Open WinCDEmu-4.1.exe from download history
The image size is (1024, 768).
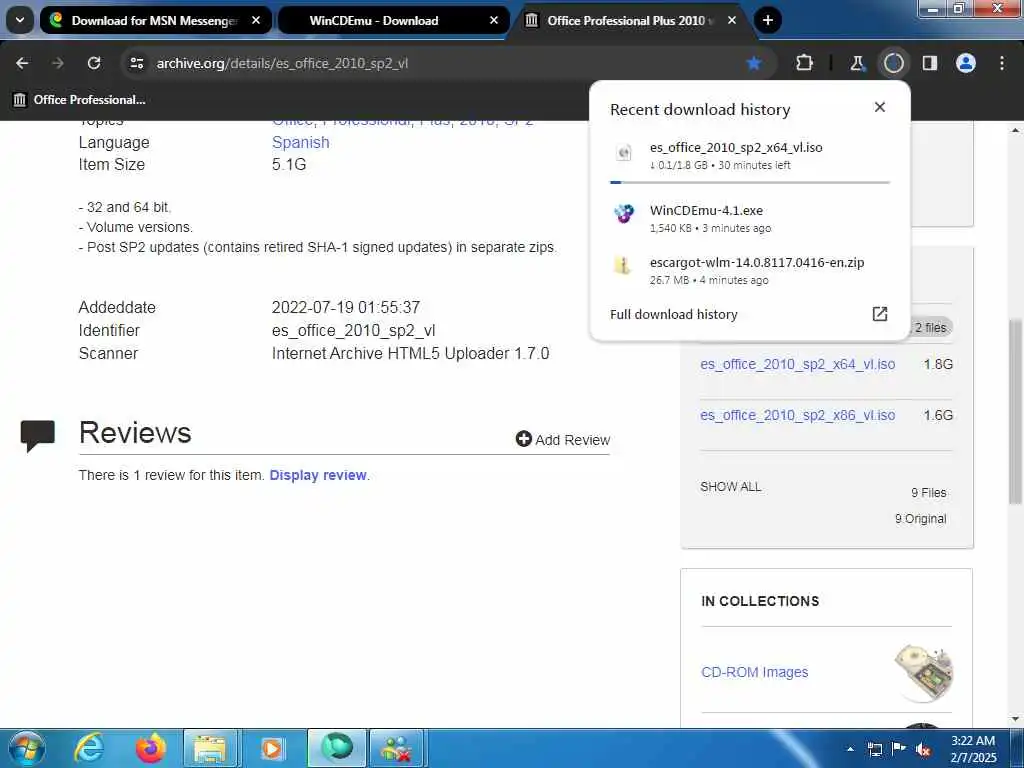(706, 211)
